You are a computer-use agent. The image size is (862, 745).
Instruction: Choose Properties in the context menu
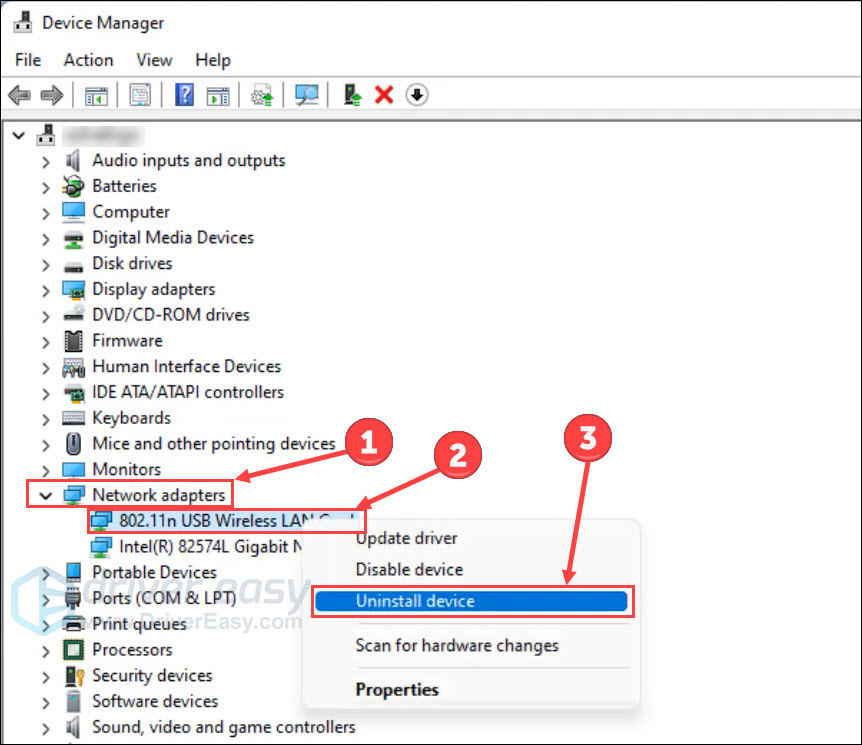[x=397, y=689]
